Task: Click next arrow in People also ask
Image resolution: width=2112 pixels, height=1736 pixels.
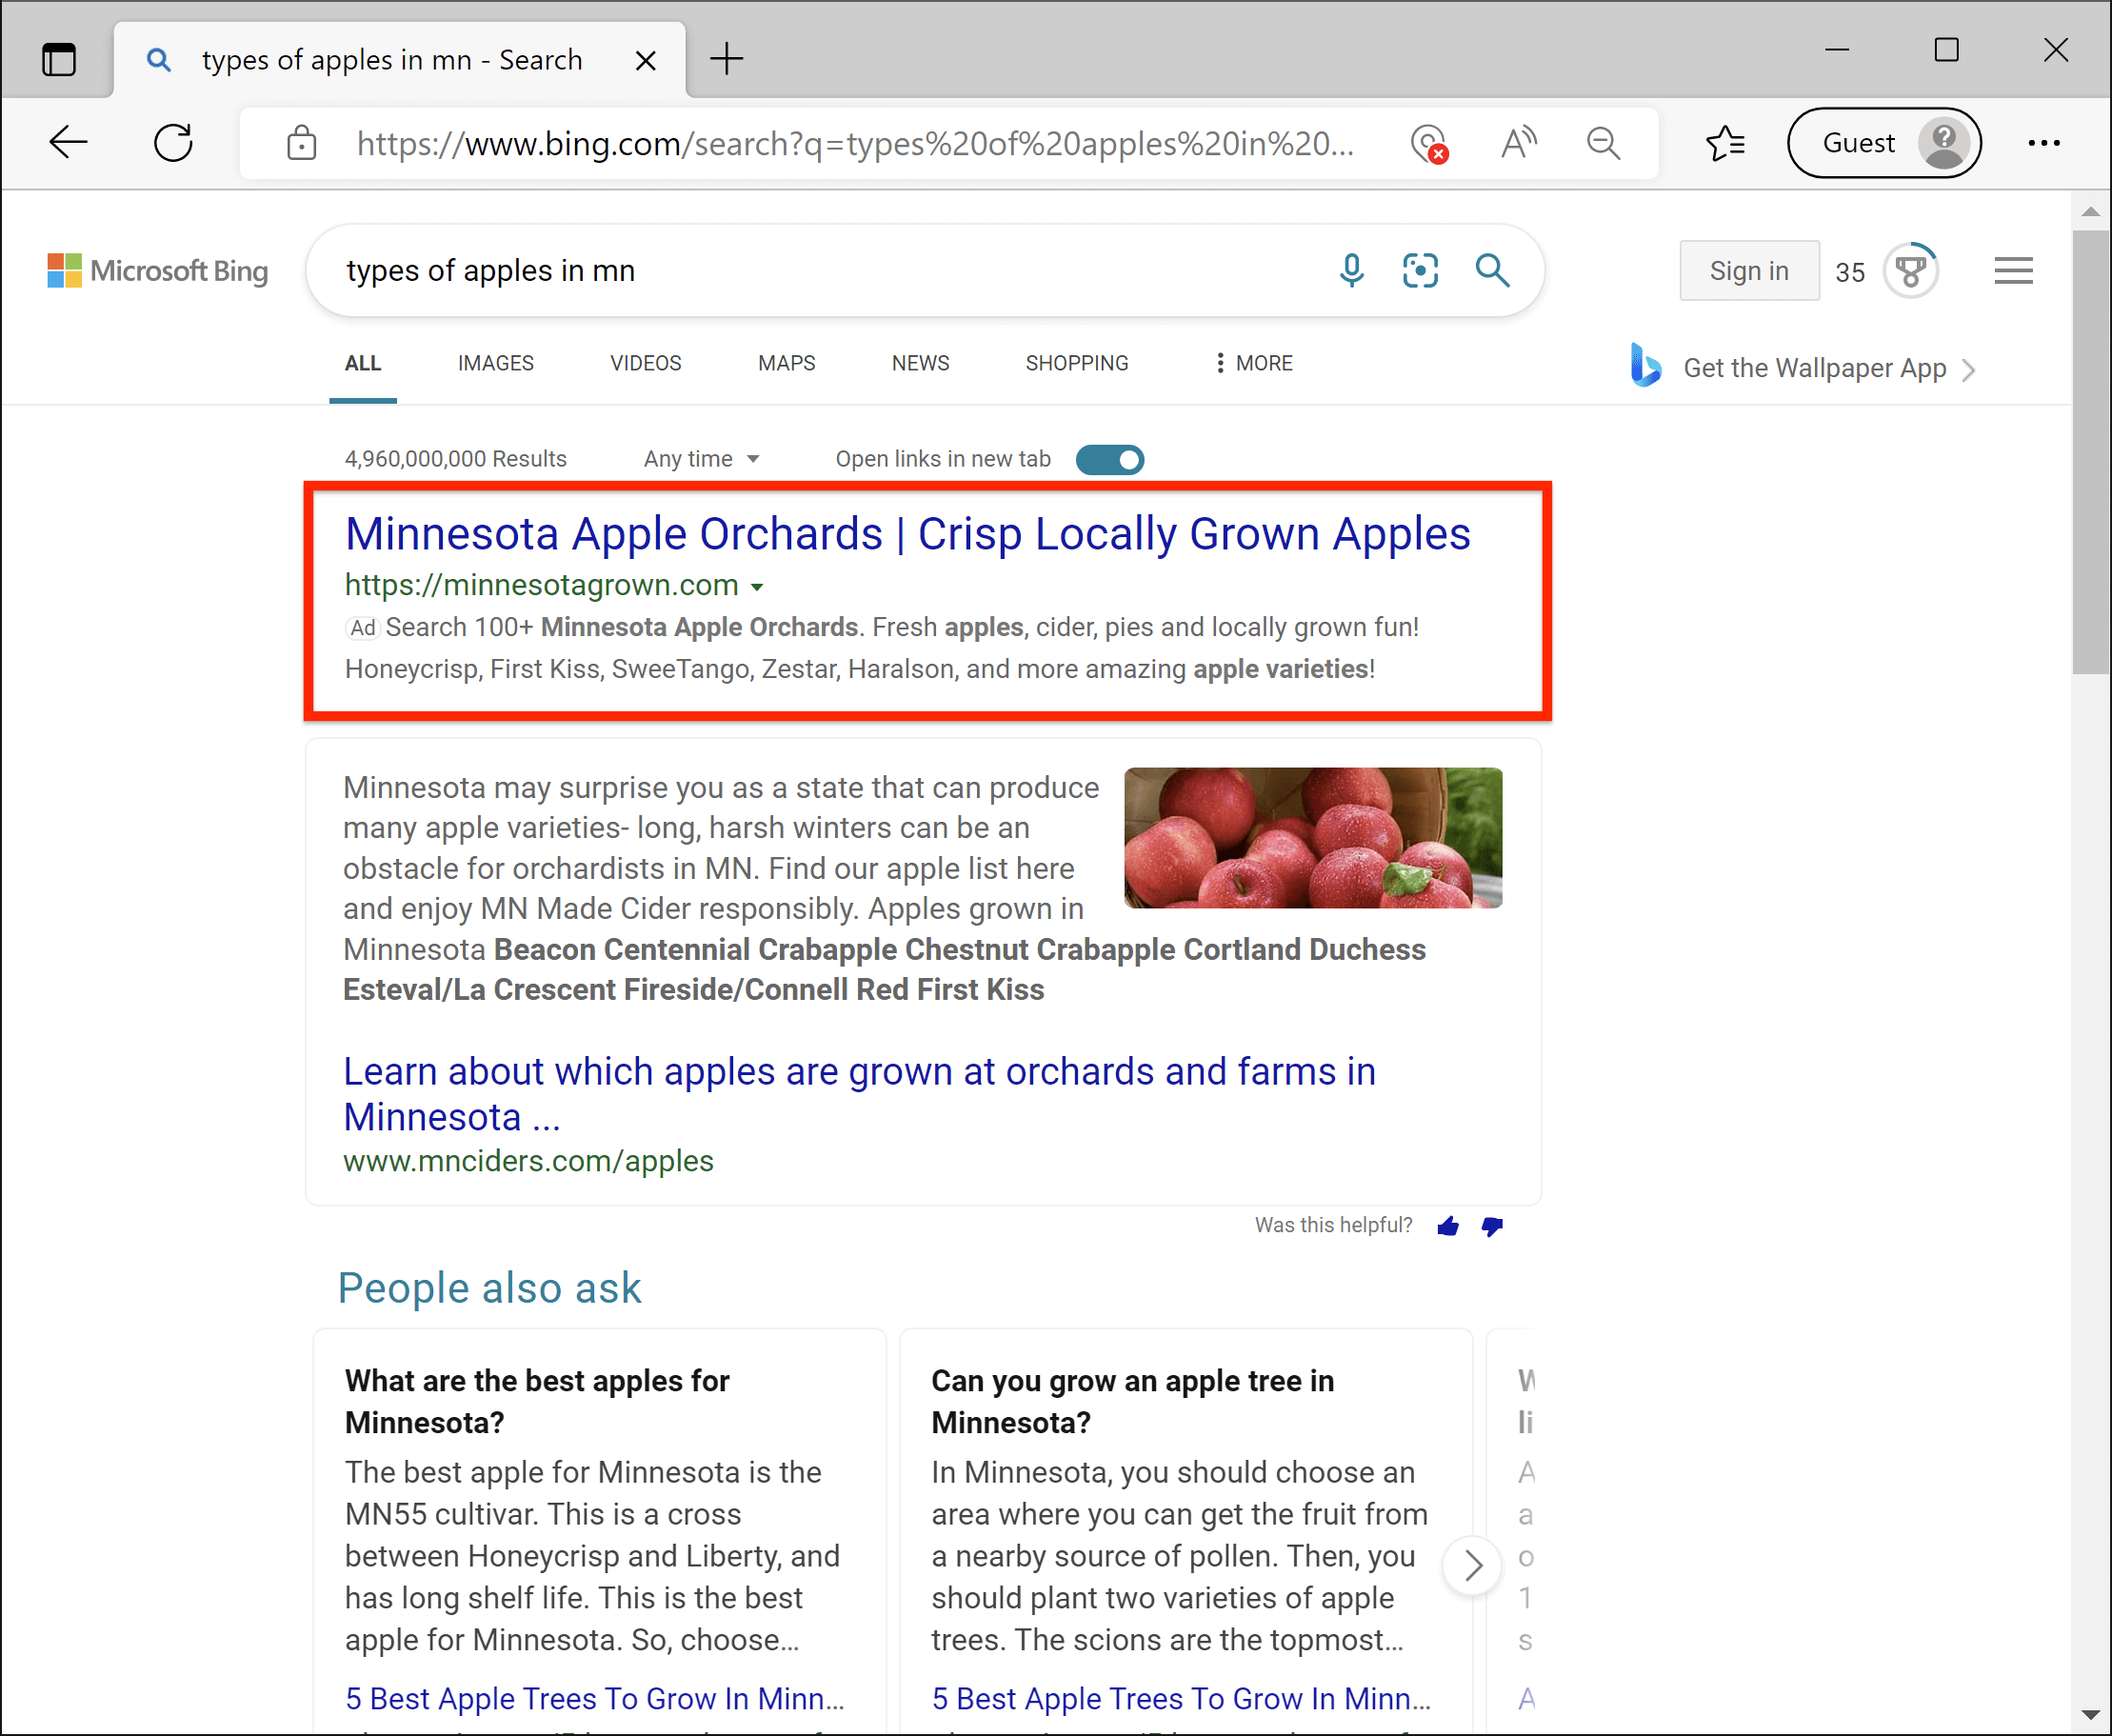Action: pos(1472,1565)
